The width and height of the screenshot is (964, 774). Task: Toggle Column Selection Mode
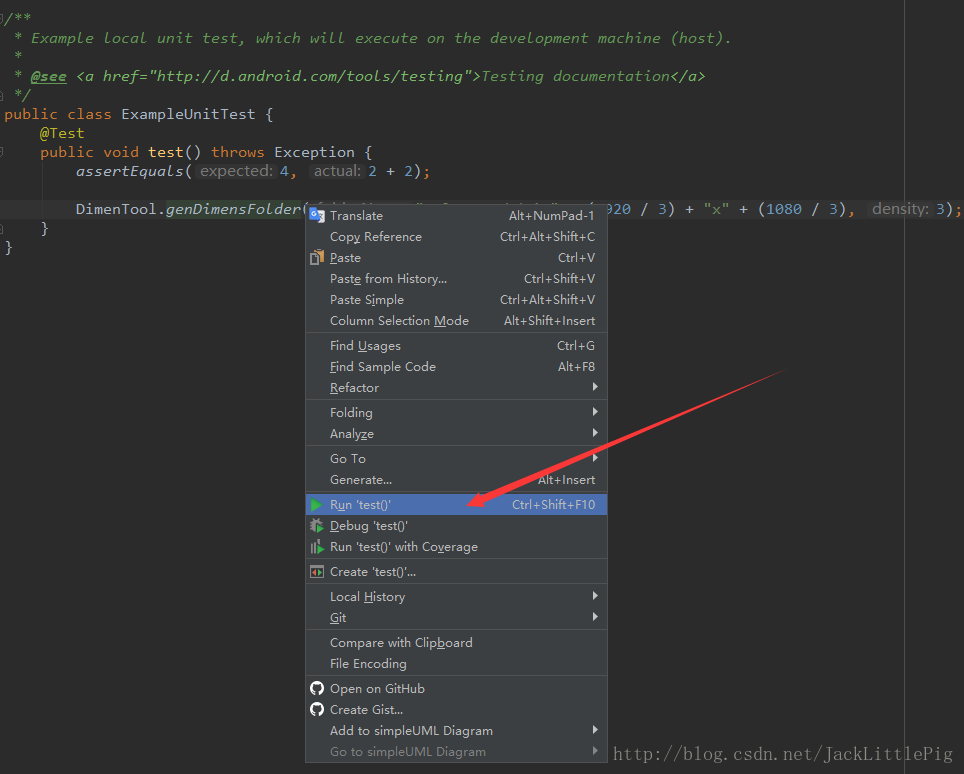pos(456,320)
